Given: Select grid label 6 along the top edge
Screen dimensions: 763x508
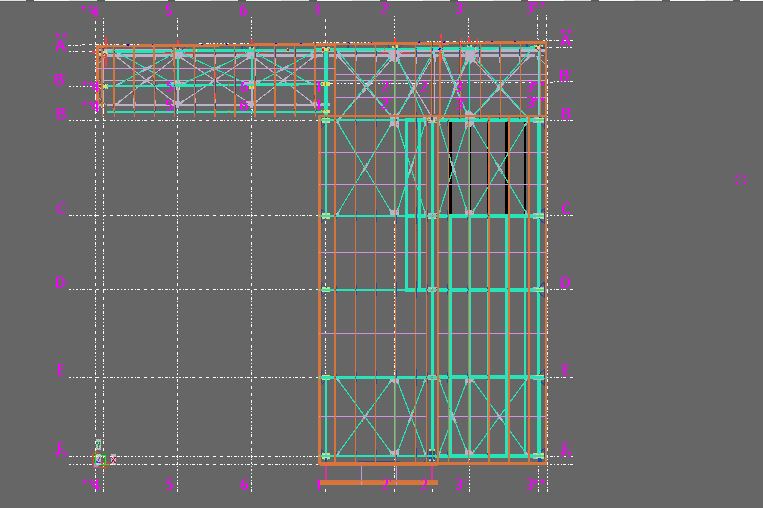Looking at the screenshot, I should point(244,11).
